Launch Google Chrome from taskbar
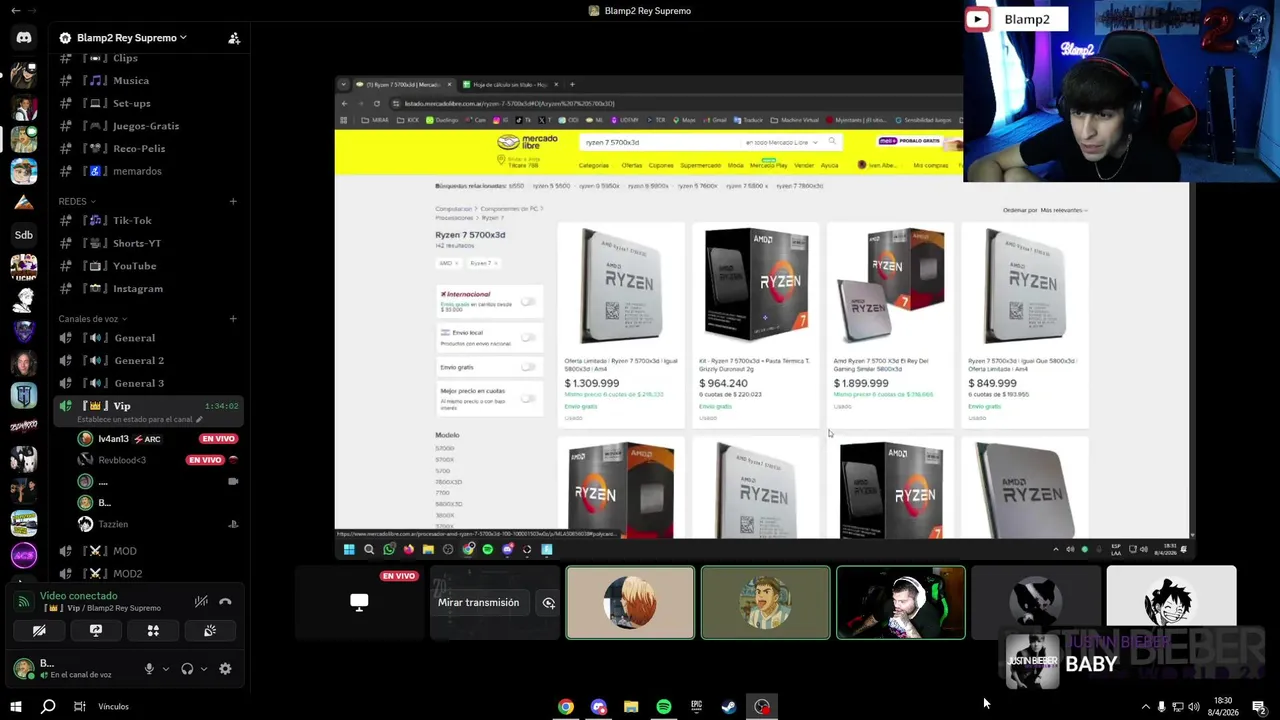Image resolution: width=1280 pixels, height=720 pixels. pos(566,707)
